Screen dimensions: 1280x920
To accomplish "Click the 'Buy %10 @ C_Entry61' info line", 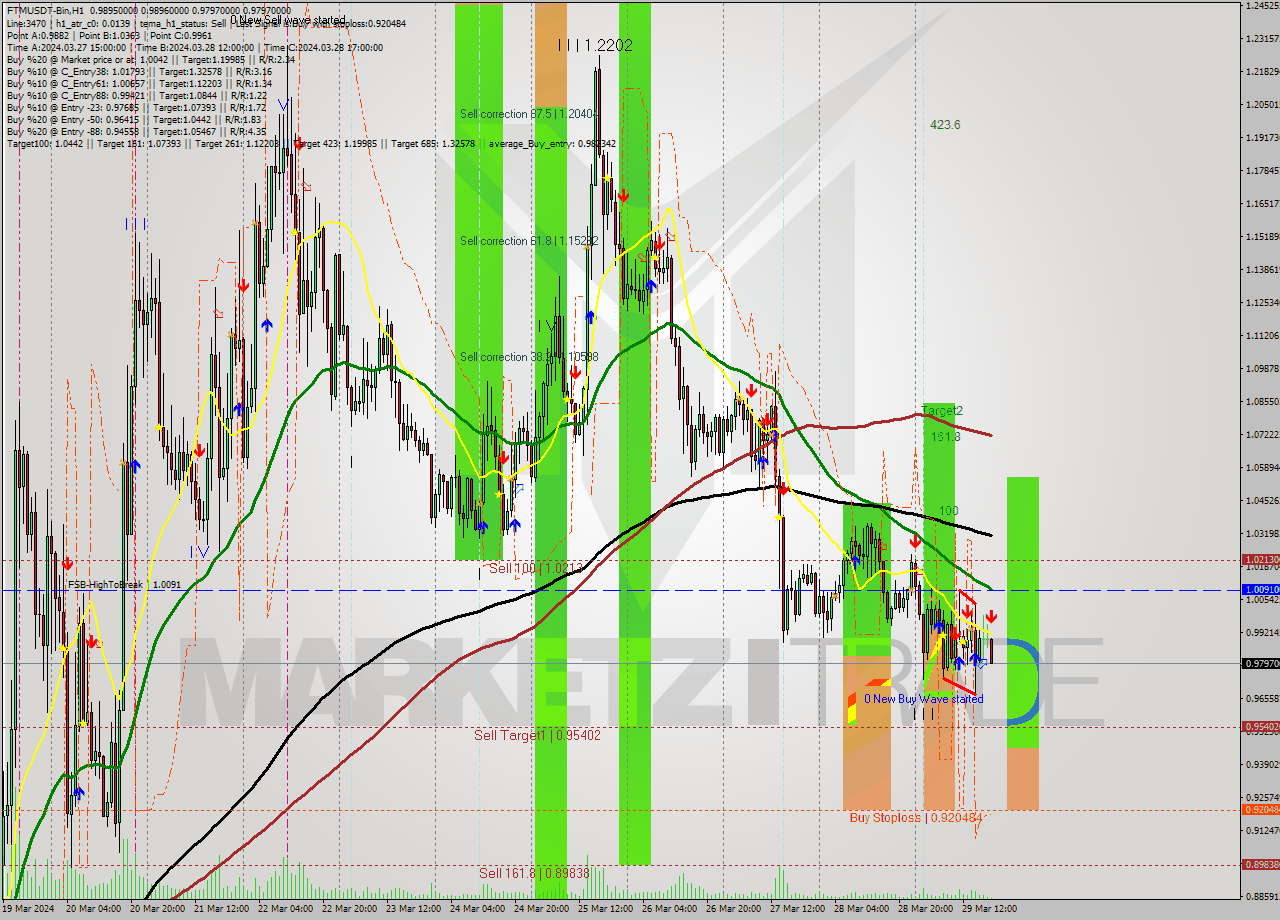I will point(139,84).
